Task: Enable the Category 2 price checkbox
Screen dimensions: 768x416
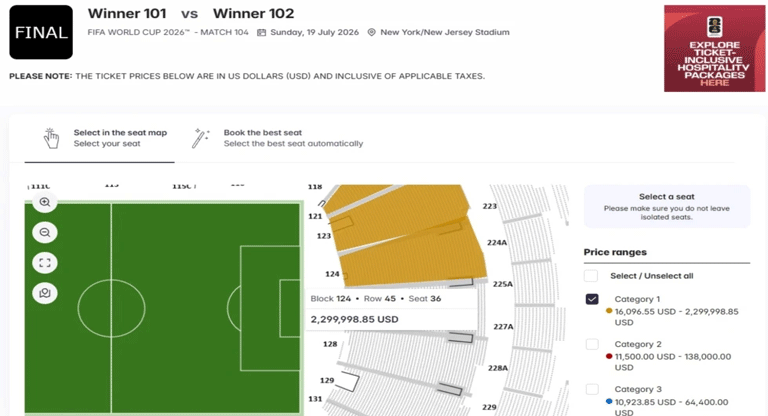Action: [x=591, y=344]
